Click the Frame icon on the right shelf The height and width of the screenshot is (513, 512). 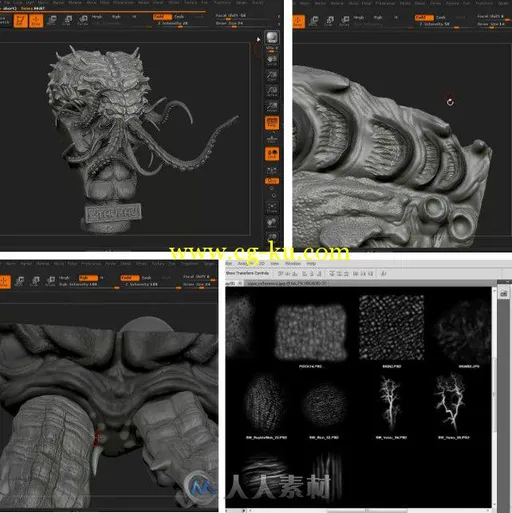click(272, 208)
